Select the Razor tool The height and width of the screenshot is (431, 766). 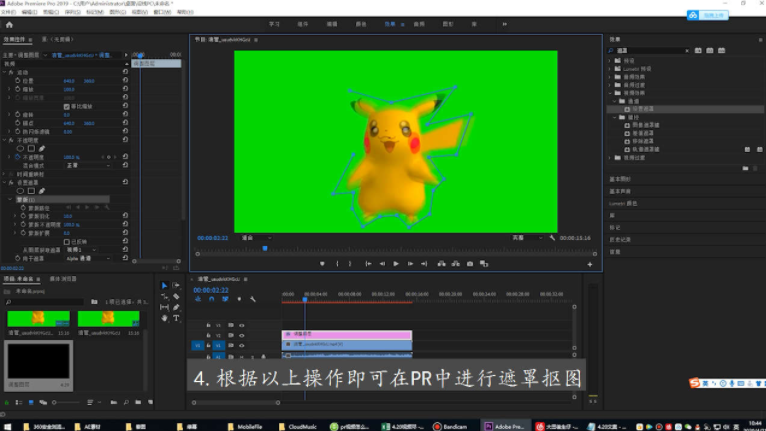coord(176,297)
